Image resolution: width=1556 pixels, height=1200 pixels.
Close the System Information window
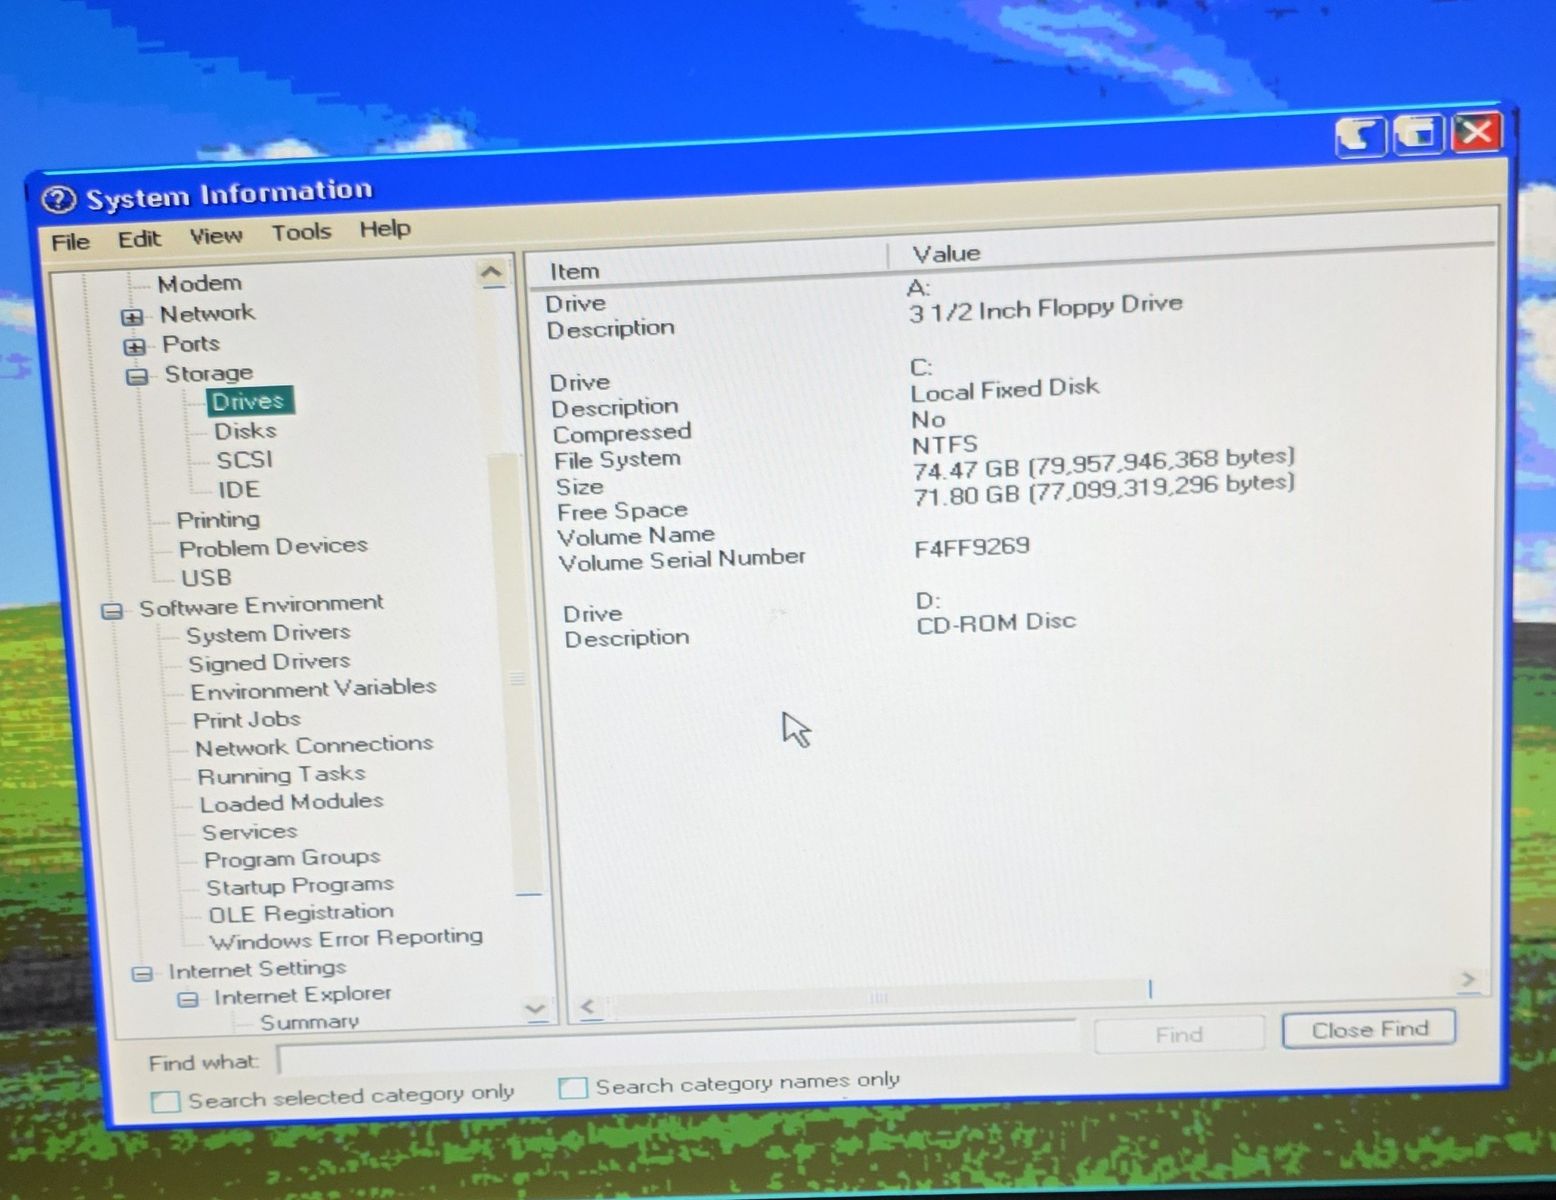pyautogui.click(x=1477, y=131)
